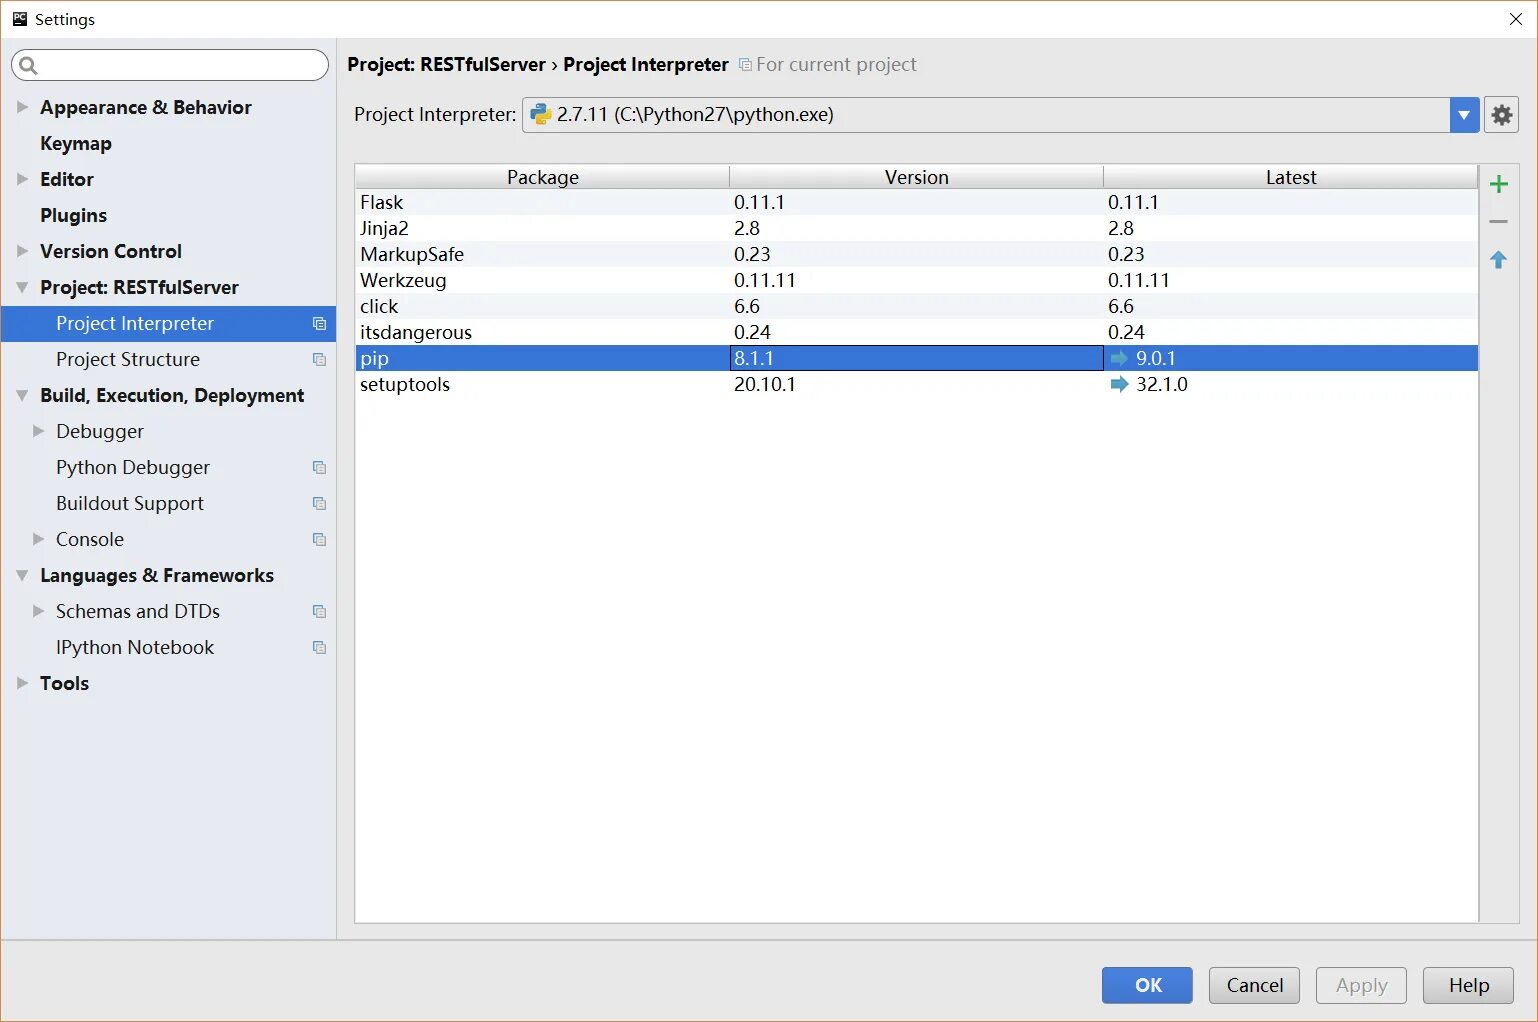
Task: Click the Project: RESTfulServer breadcrumb
Action: (x=446, y=65)
